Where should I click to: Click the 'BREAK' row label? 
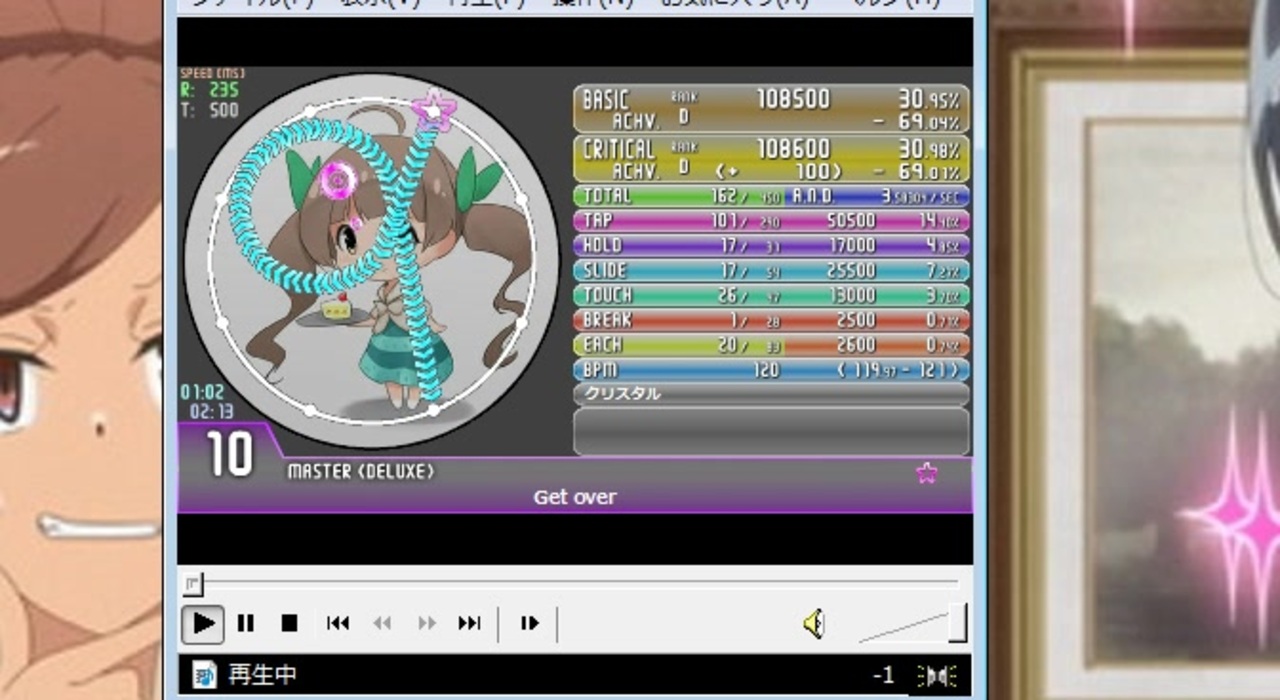[x=607, y=320]
